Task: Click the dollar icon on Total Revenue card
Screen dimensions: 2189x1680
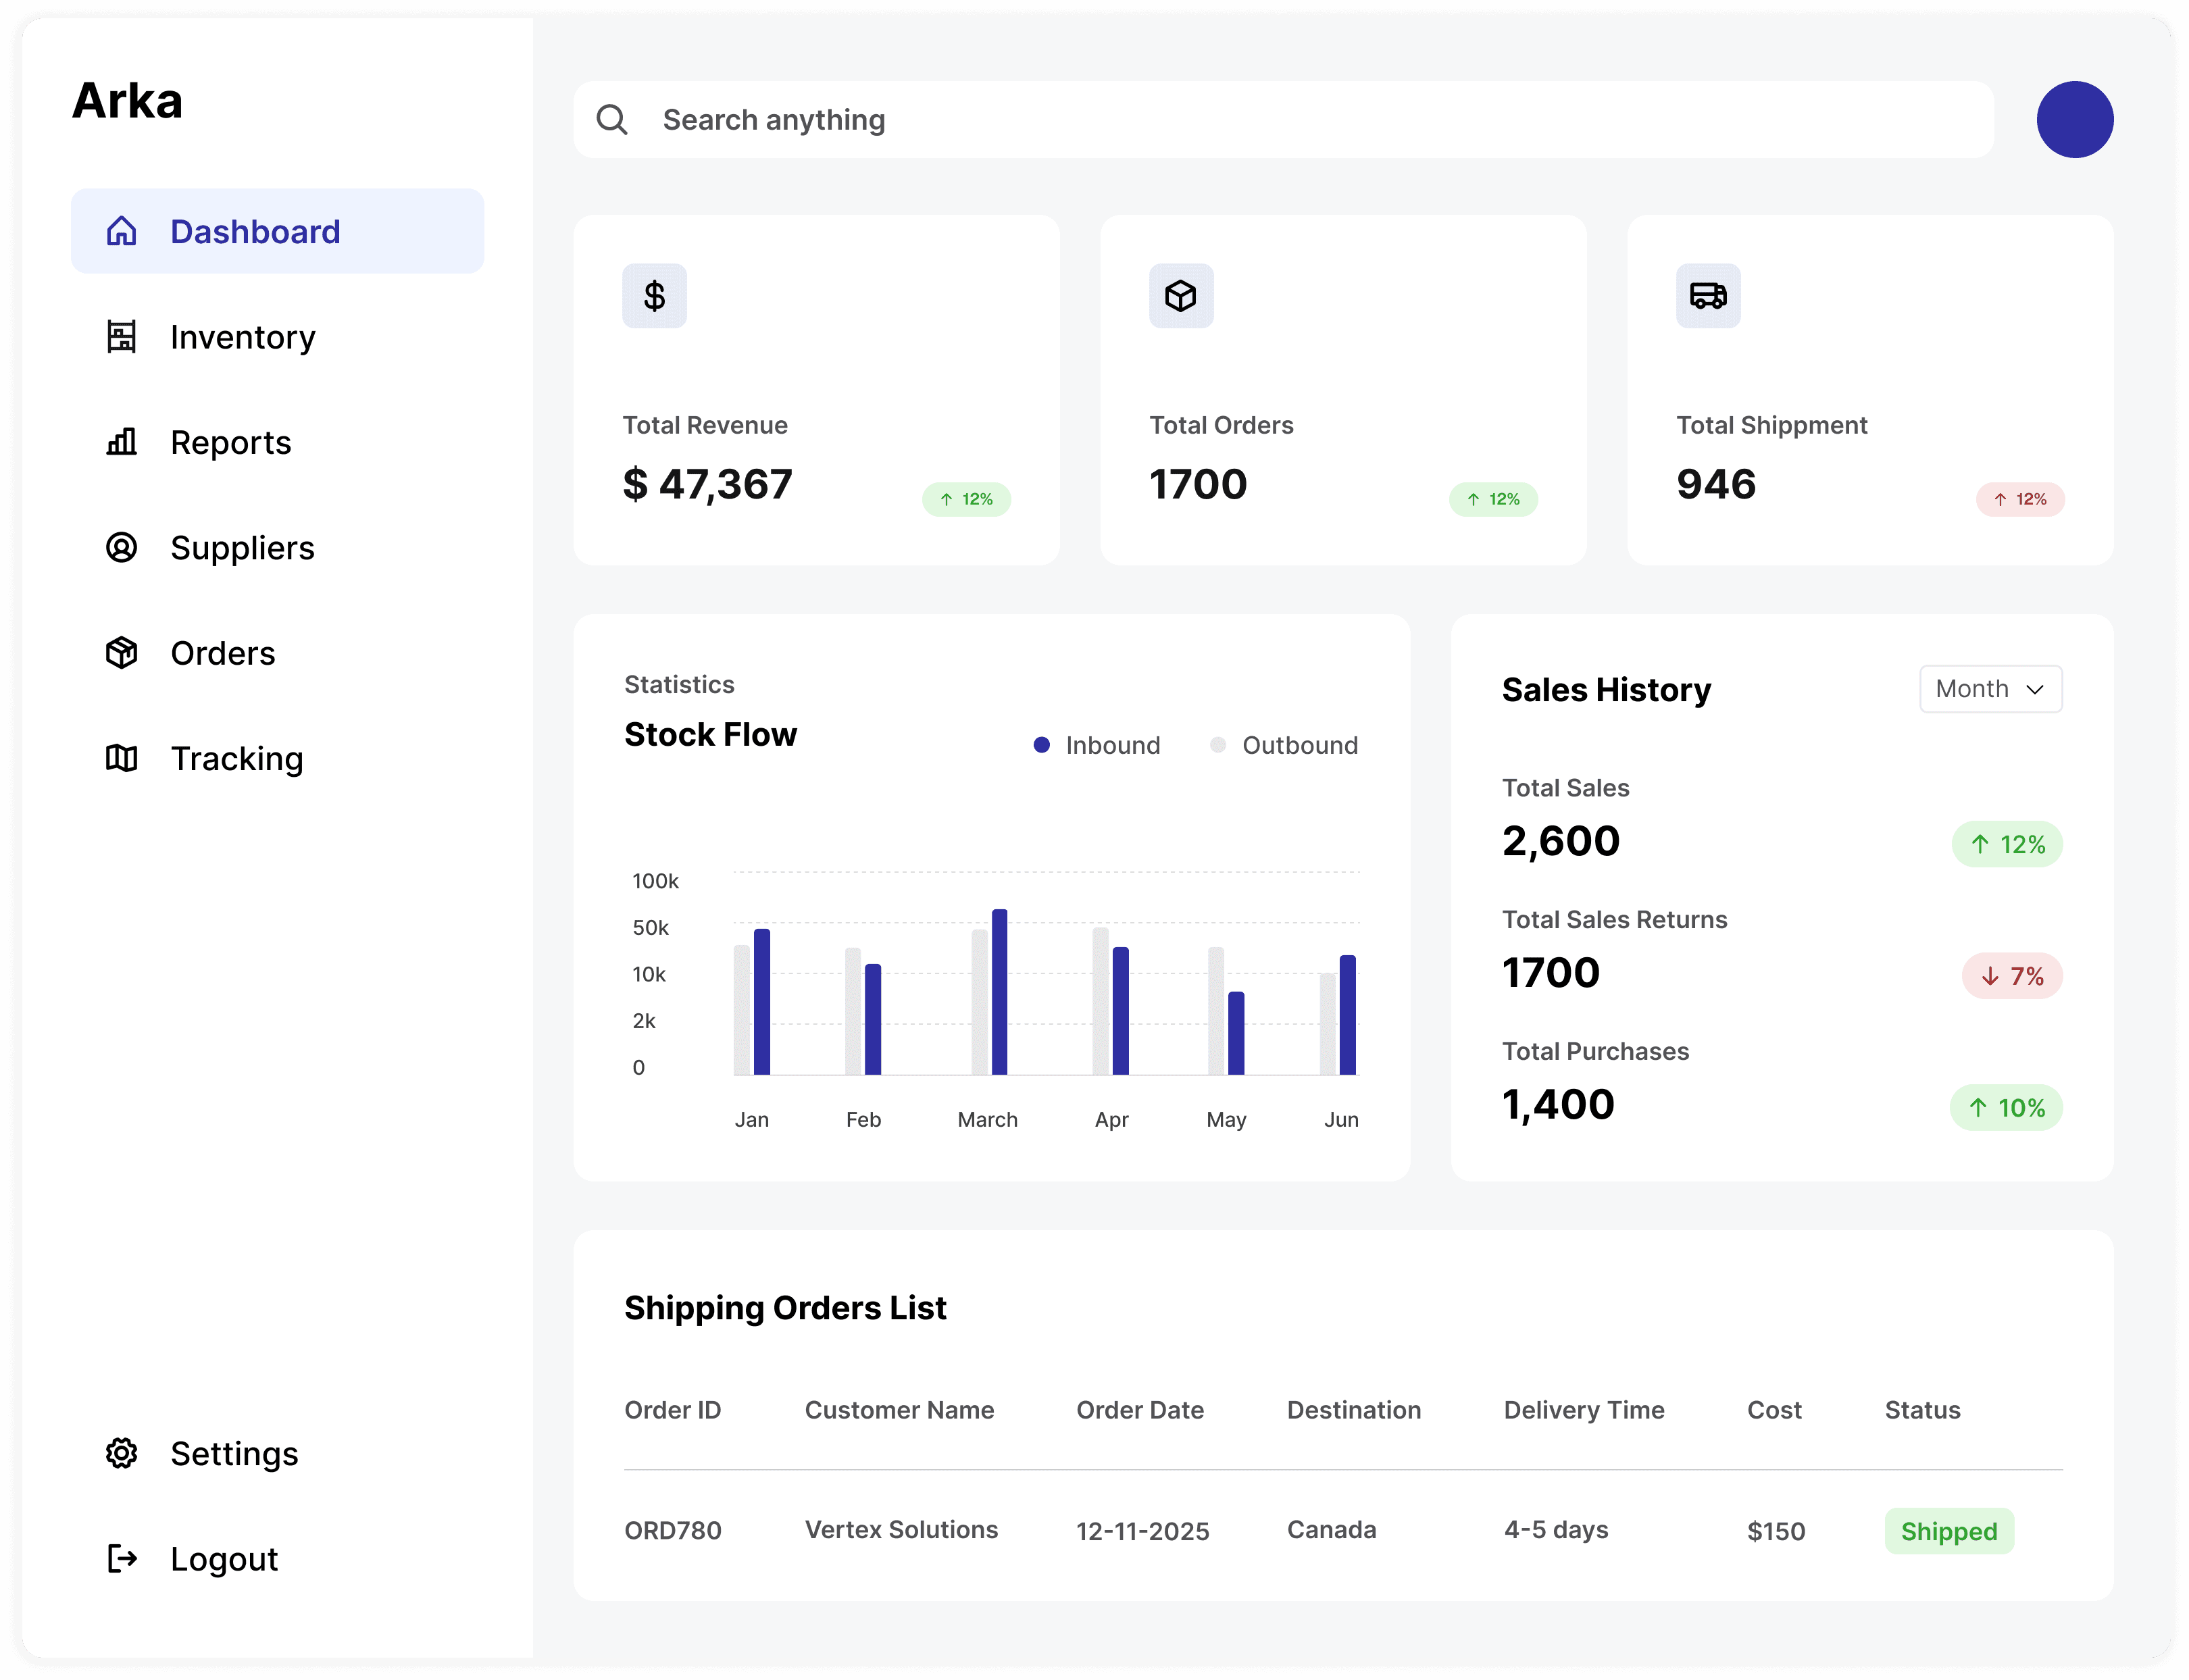Action: (x=655, y=295)
